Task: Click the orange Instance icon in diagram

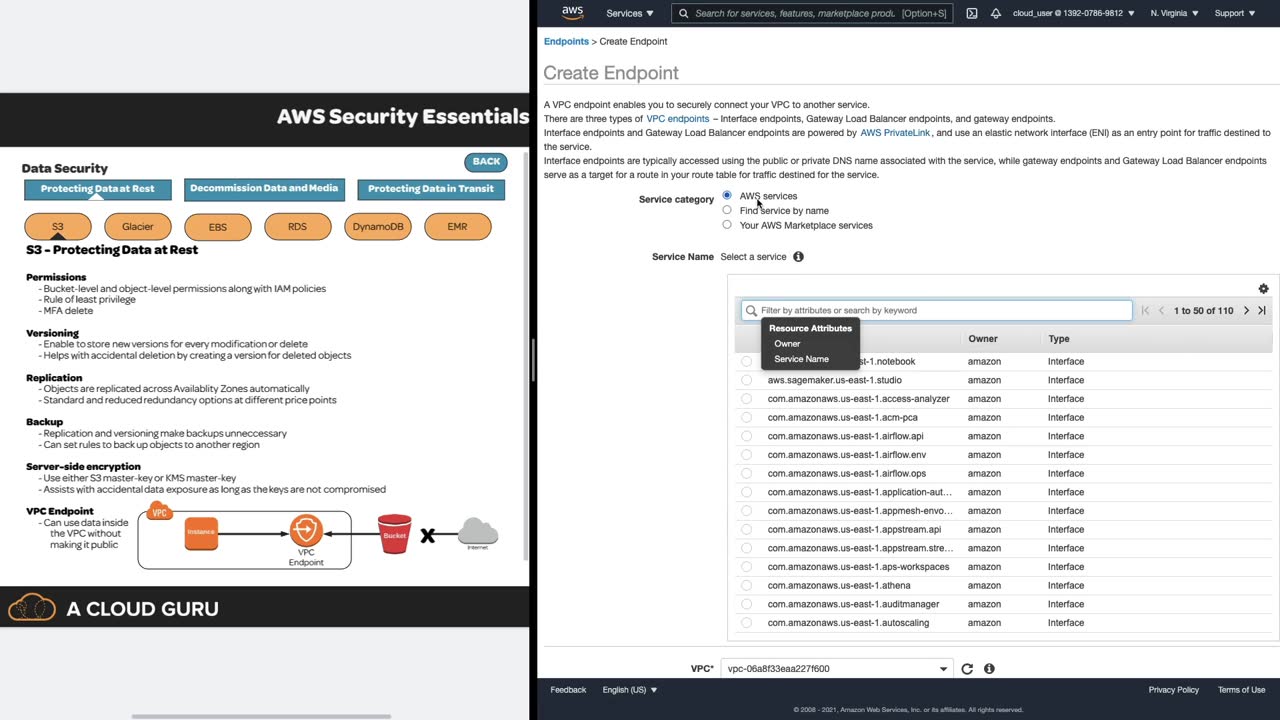Action: click(201, 533)
